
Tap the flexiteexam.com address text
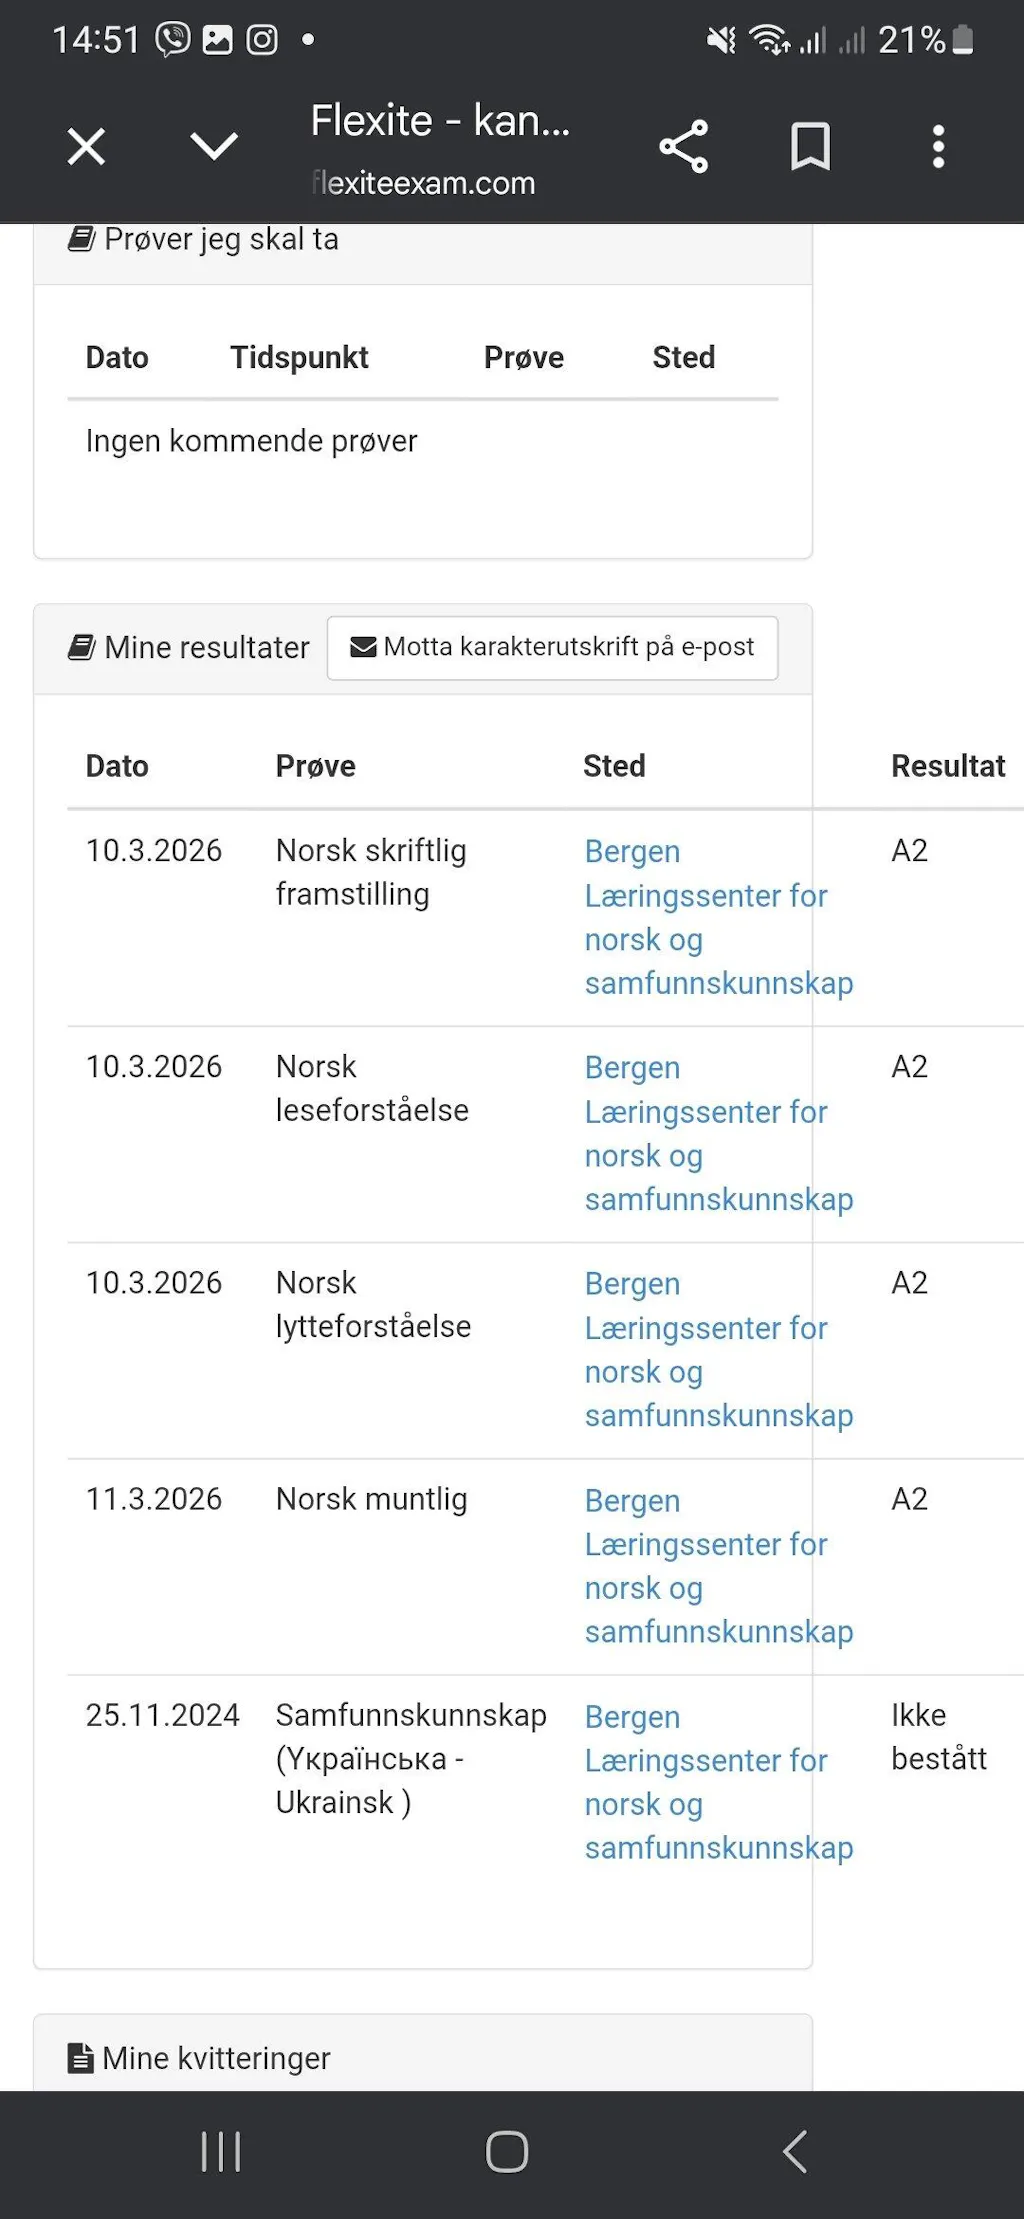[424, 183]
